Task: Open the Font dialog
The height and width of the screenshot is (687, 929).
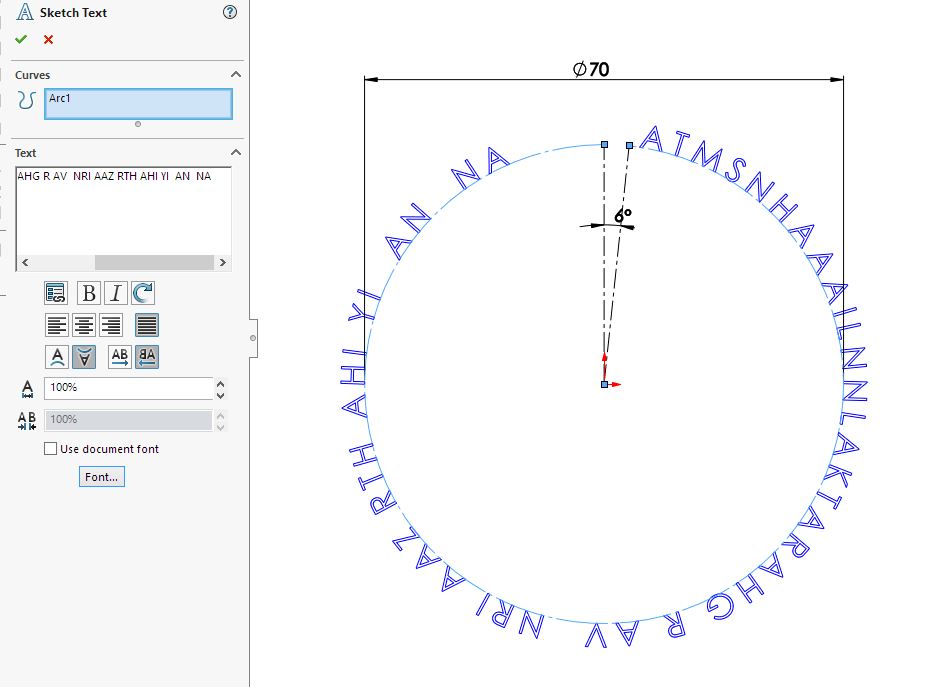Action: [100, 477]
